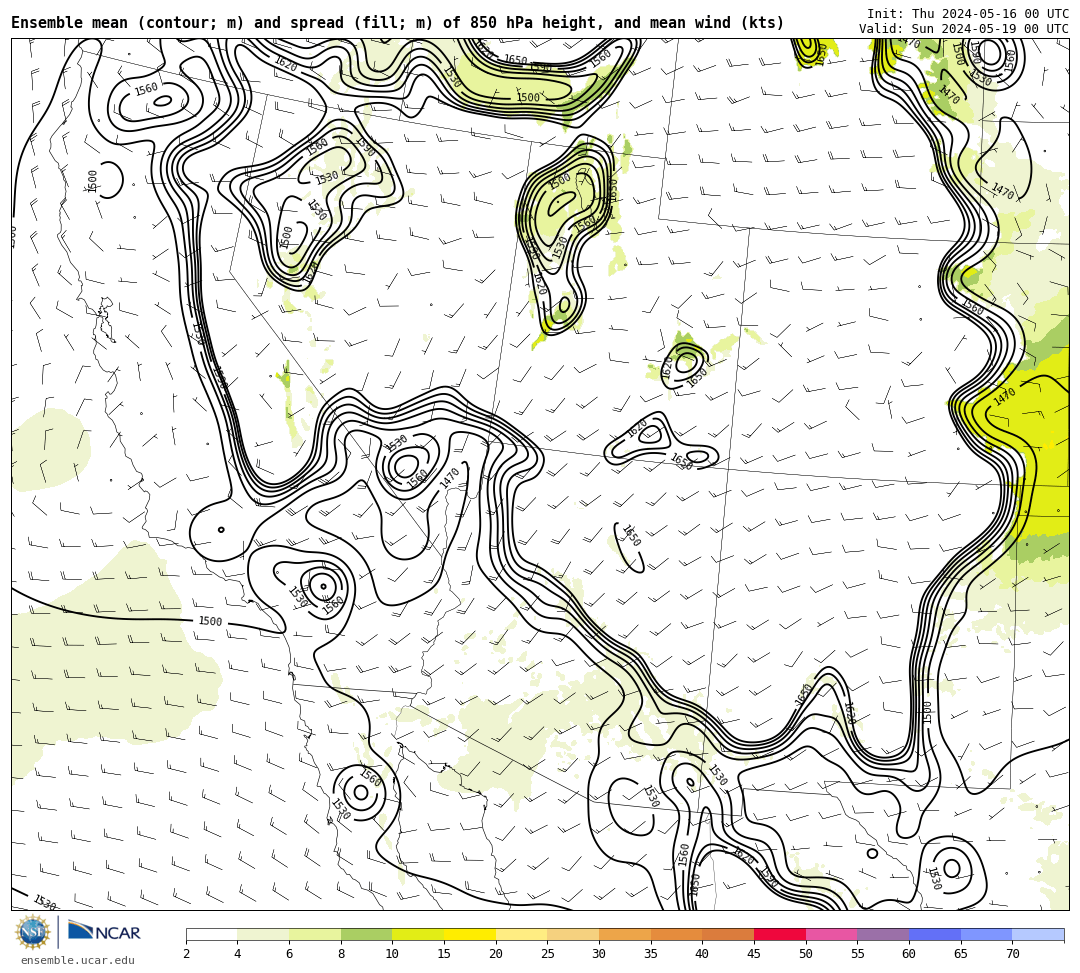Click the pale yellow 20-25 color bar segment

click(521, 934)
